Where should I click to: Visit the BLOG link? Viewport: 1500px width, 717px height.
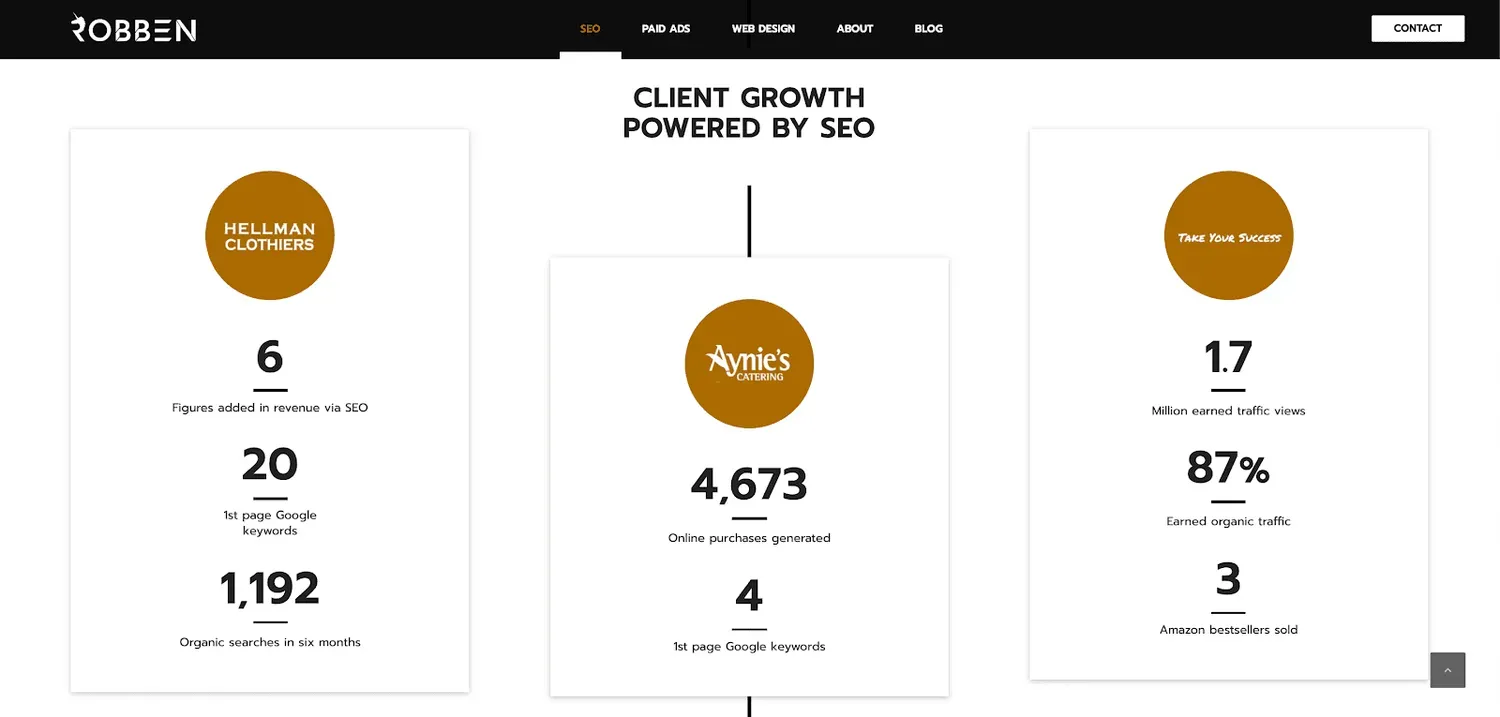pos(928,28)
